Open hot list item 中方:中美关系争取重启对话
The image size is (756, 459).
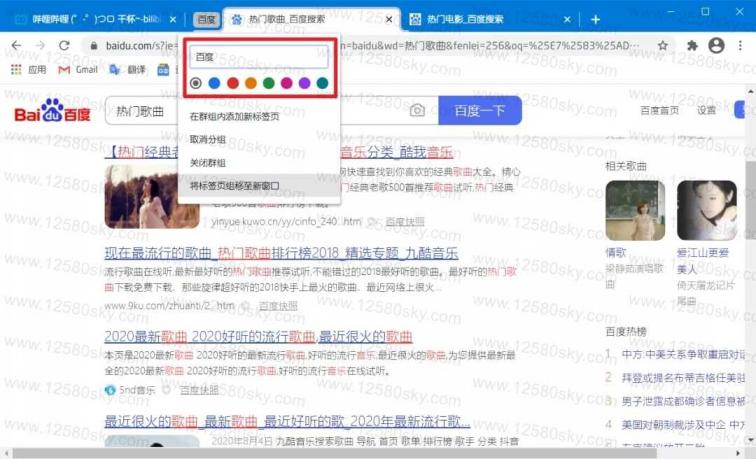(684, 354)
